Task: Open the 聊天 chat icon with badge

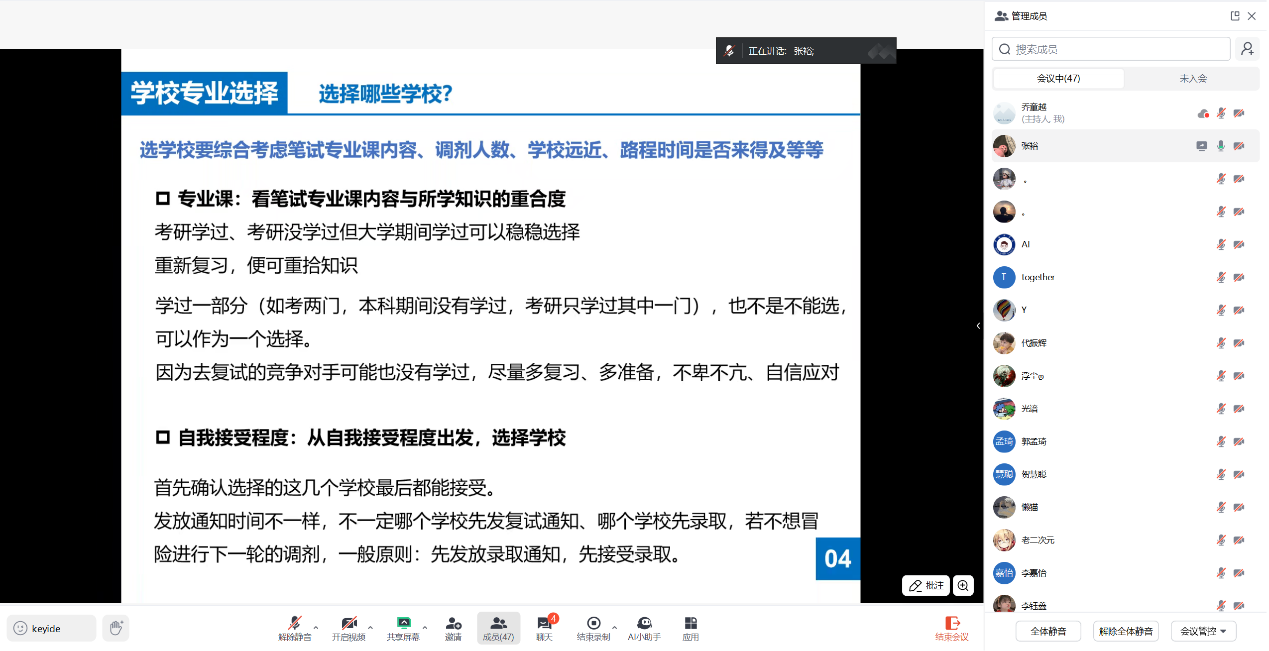Action: click(x=544, y=623)
